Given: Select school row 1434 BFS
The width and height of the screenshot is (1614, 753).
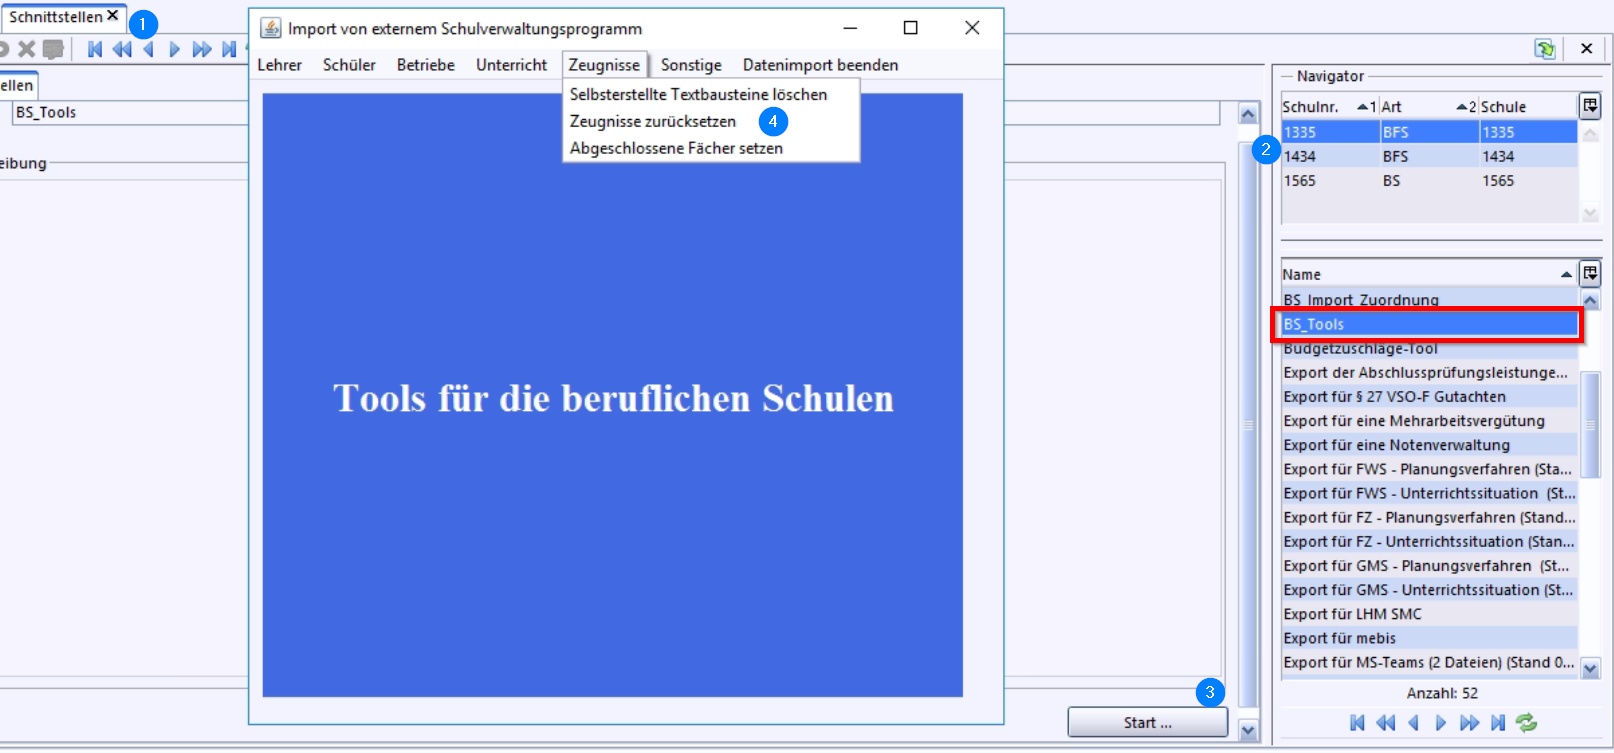Looking at the screenshot, I should pyautogui.click(x=1429, y=156).
